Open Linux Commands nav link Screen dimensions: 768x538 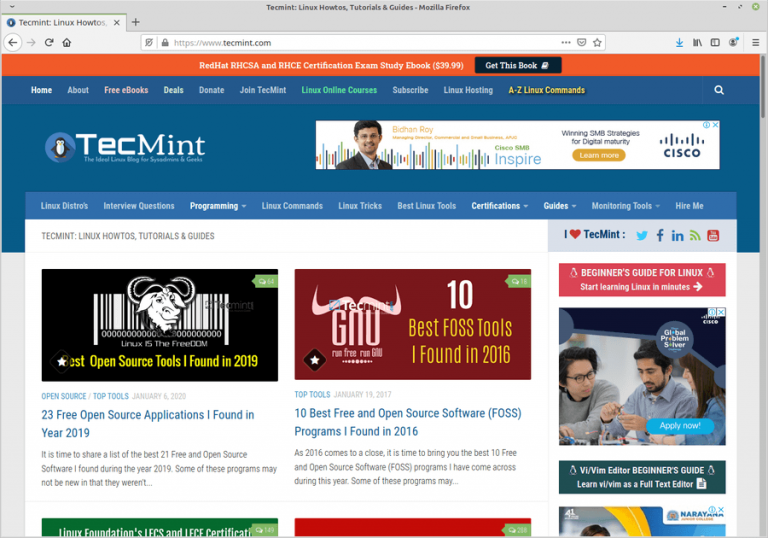[x=292, y=206]
